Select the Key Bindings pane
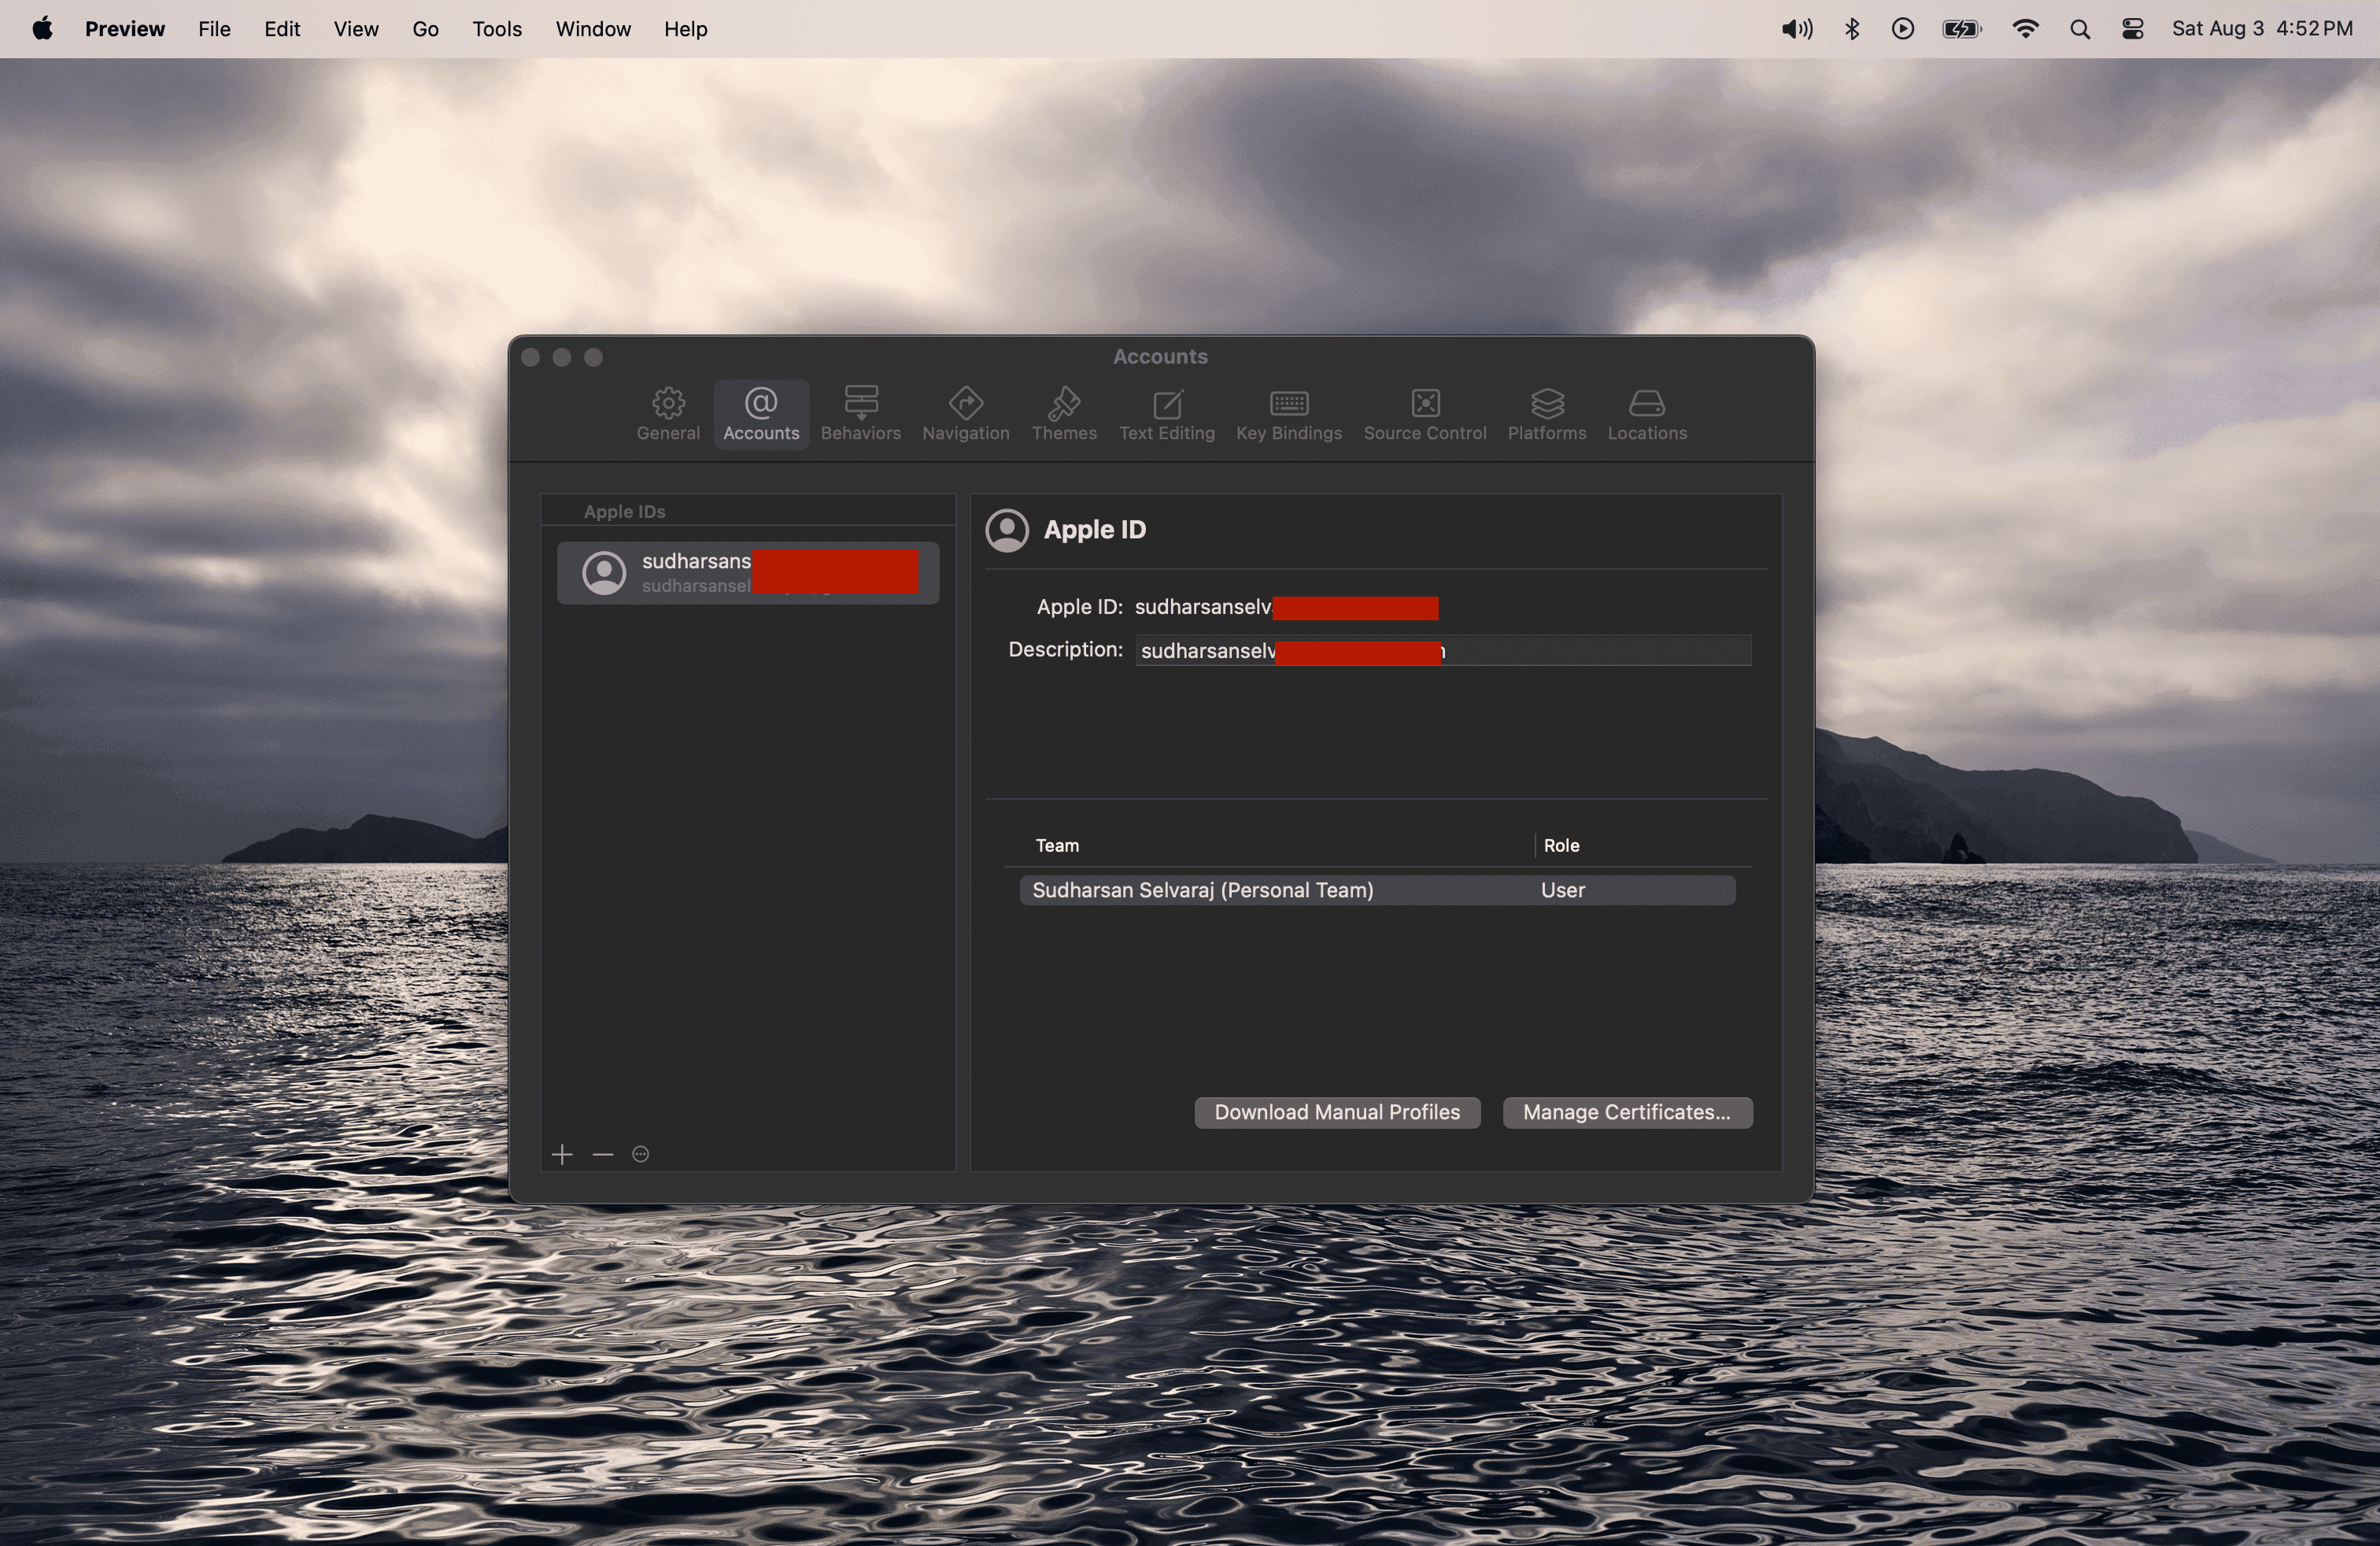The width and height of the screenshot is (2380, 1546). [x=1288, y=413]
